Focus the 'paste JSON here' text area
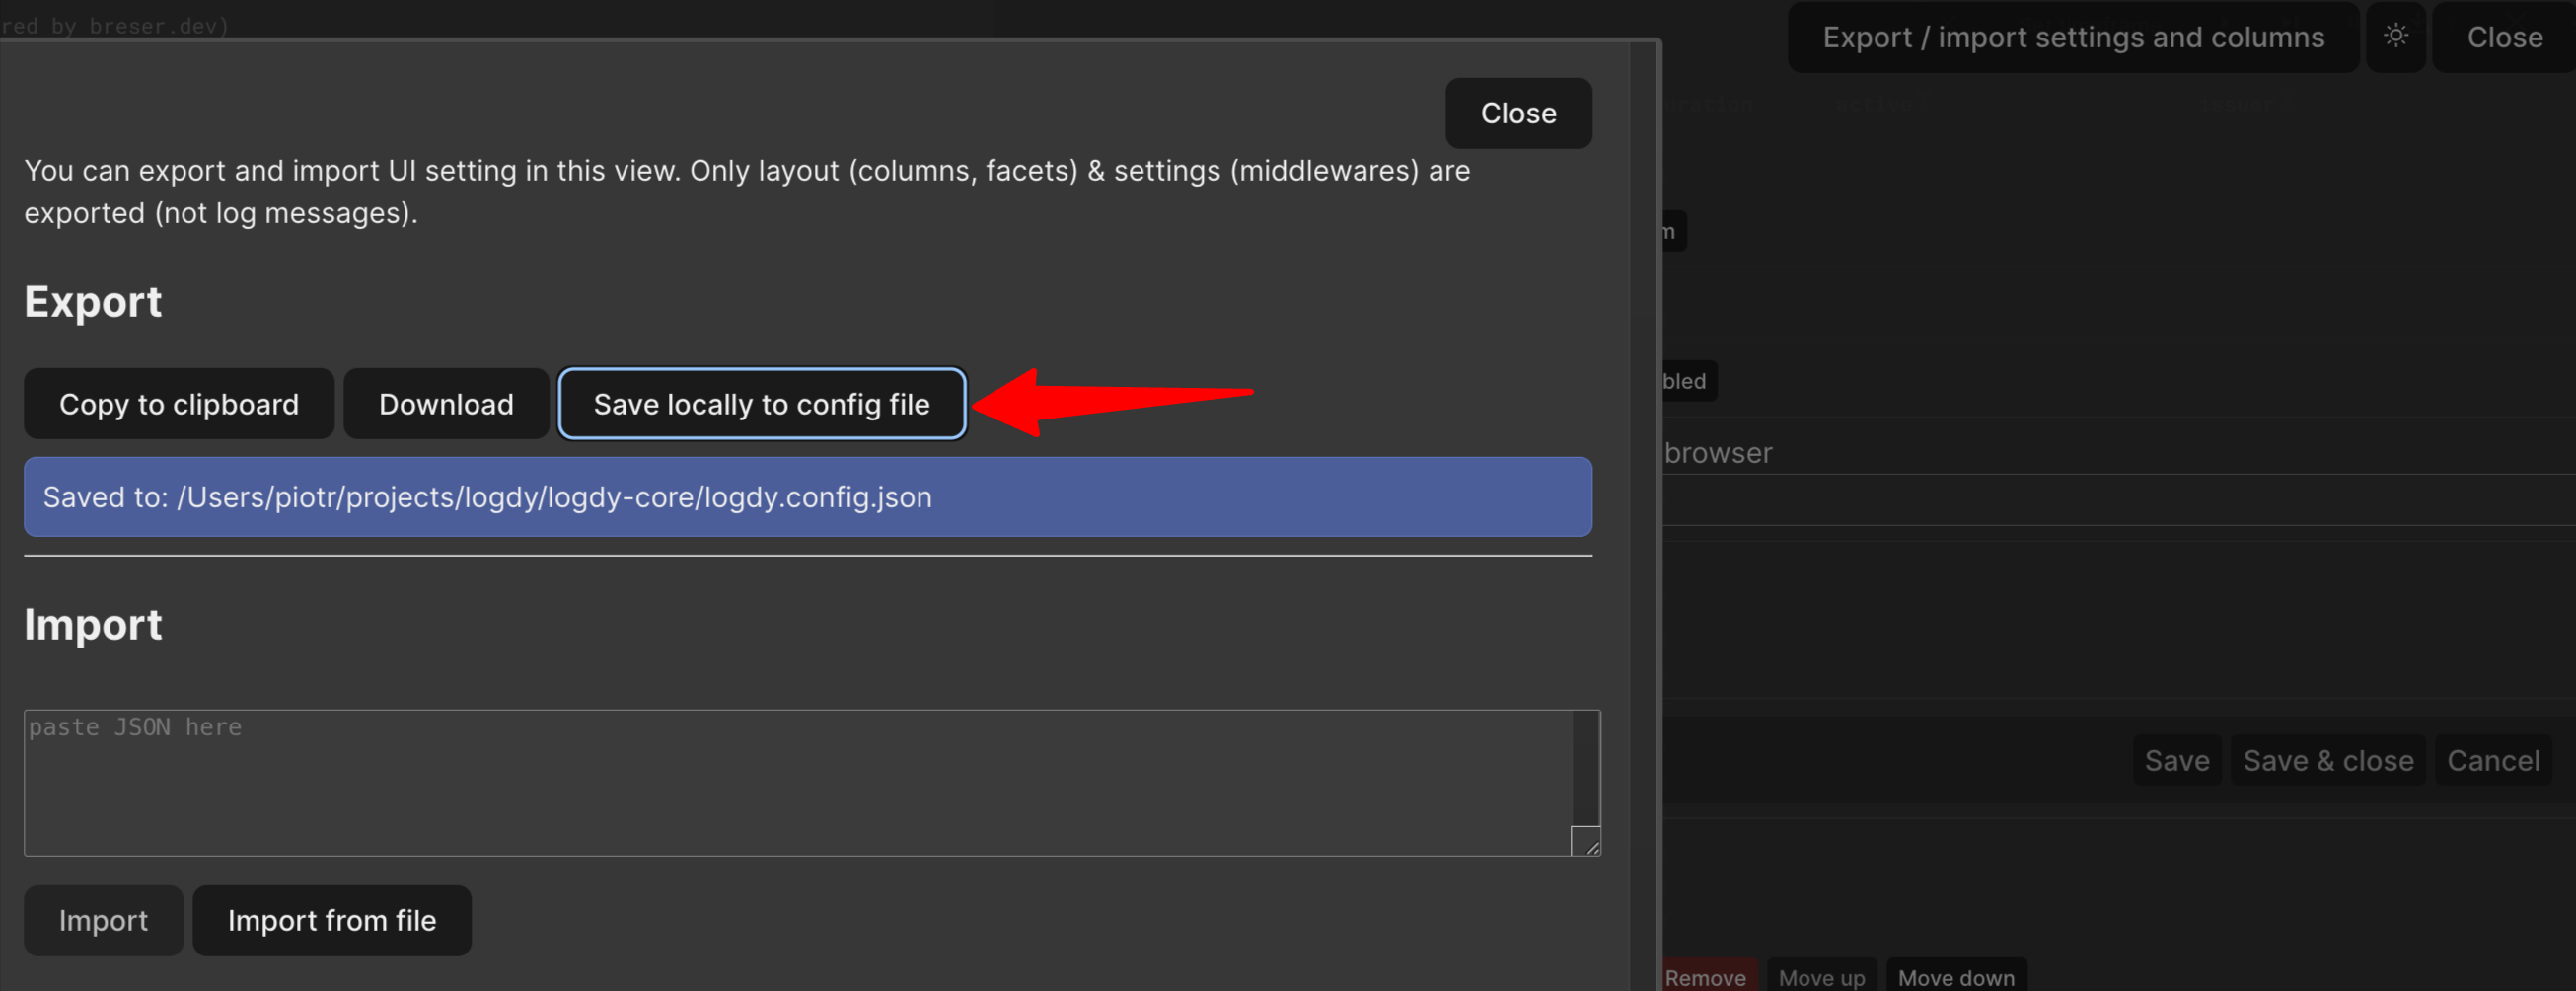This screenshot has width=2576, height=991. pyautogui.click(x=796, y=782)
